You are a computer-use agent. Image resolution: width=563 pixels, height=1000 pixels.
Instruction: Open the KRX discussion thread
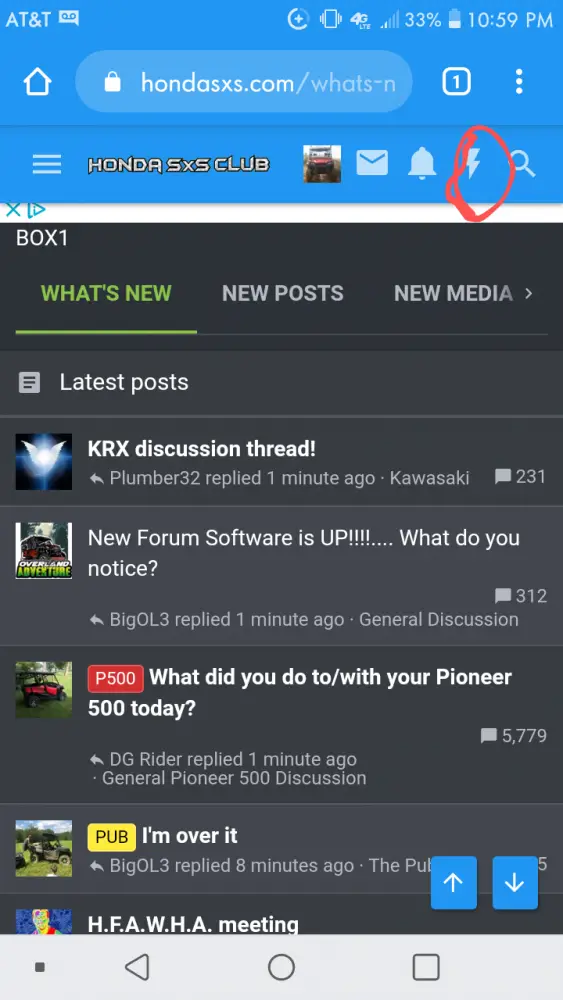(201, 448)
